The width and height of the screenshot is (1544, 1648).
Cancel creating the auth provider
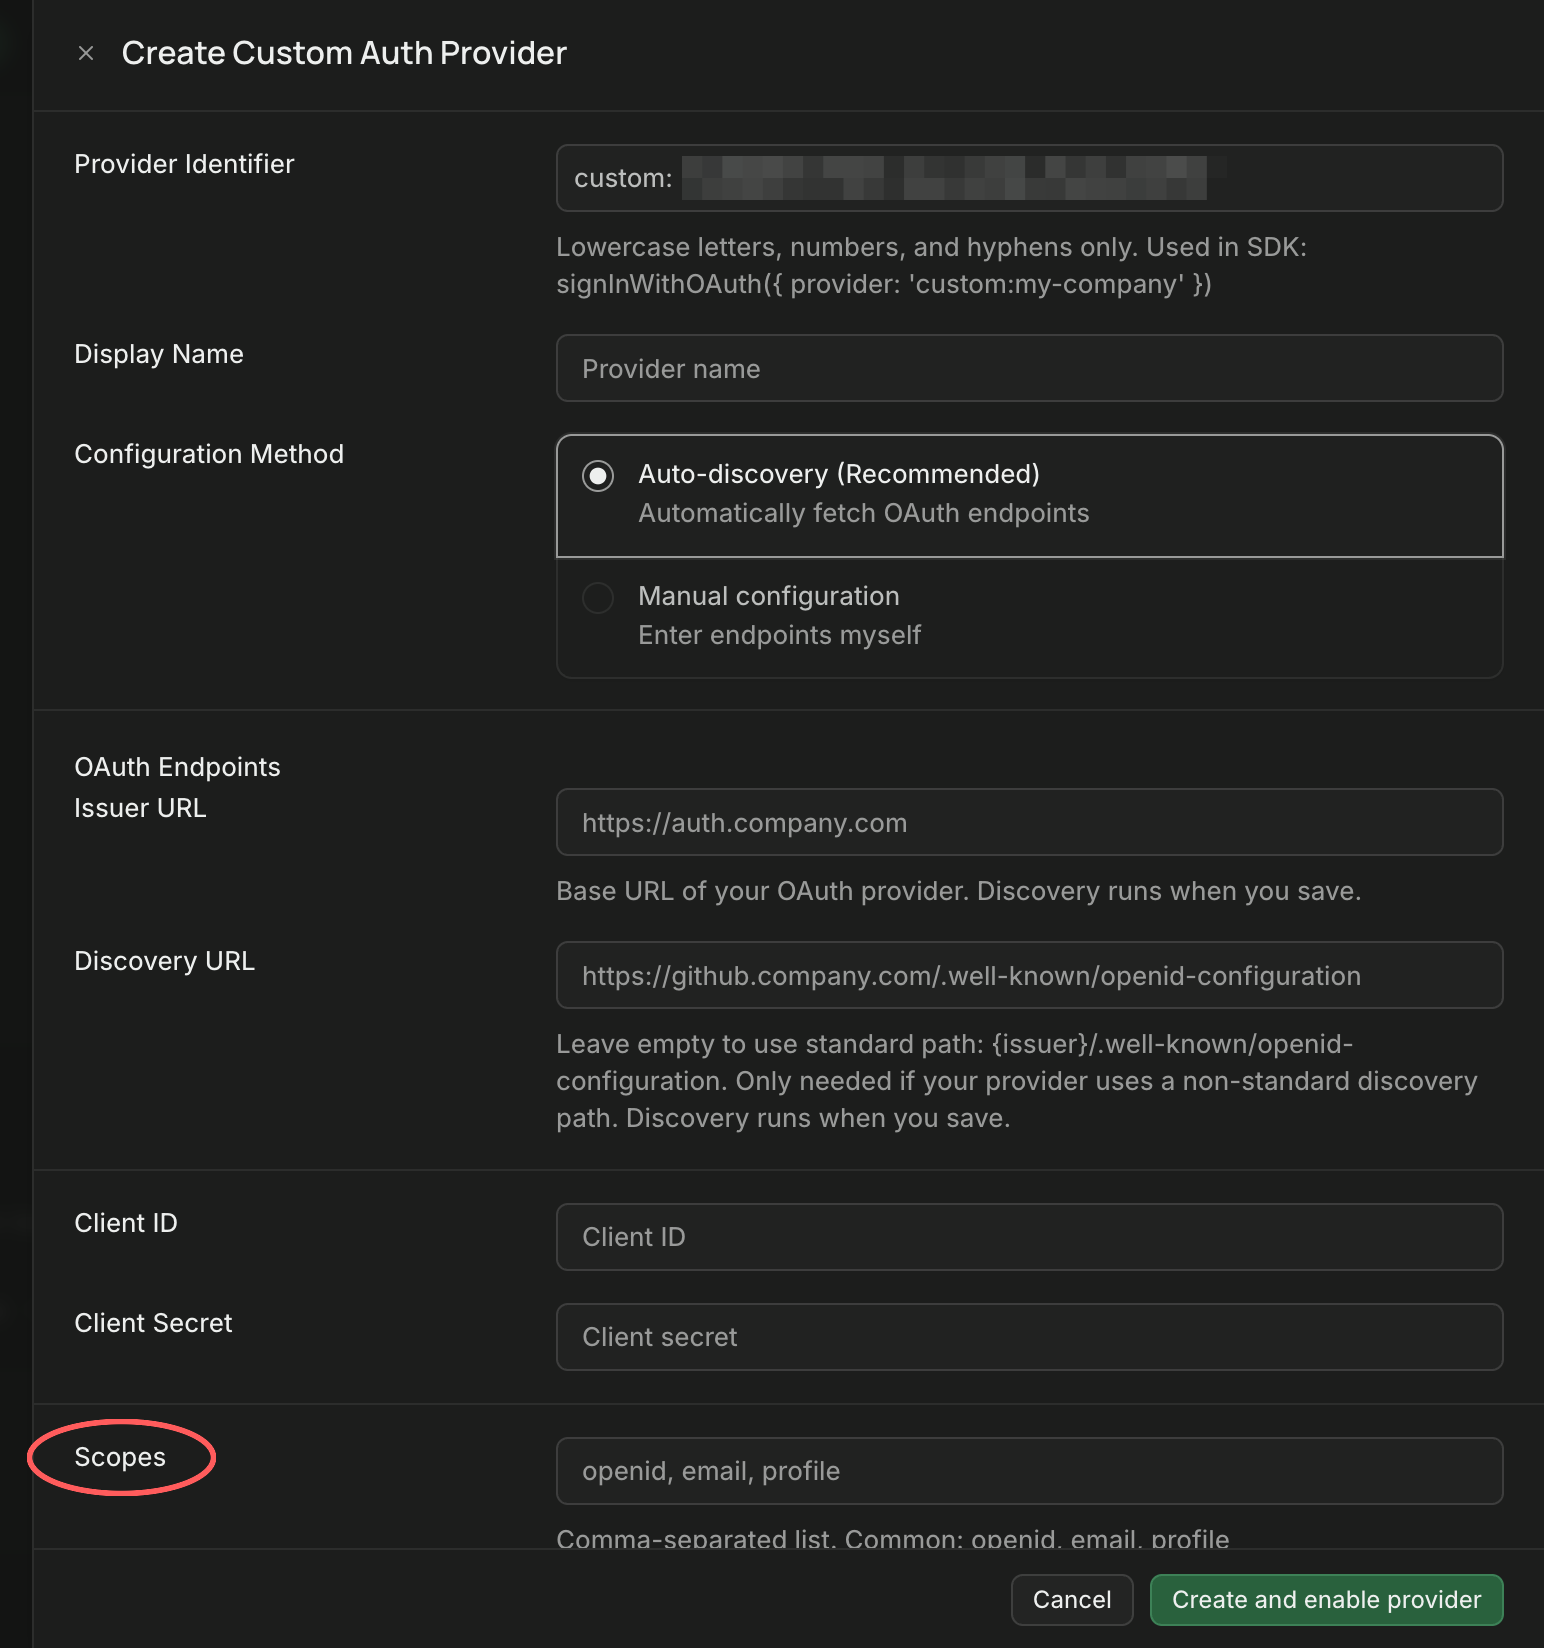[x=1072, y=1600]
